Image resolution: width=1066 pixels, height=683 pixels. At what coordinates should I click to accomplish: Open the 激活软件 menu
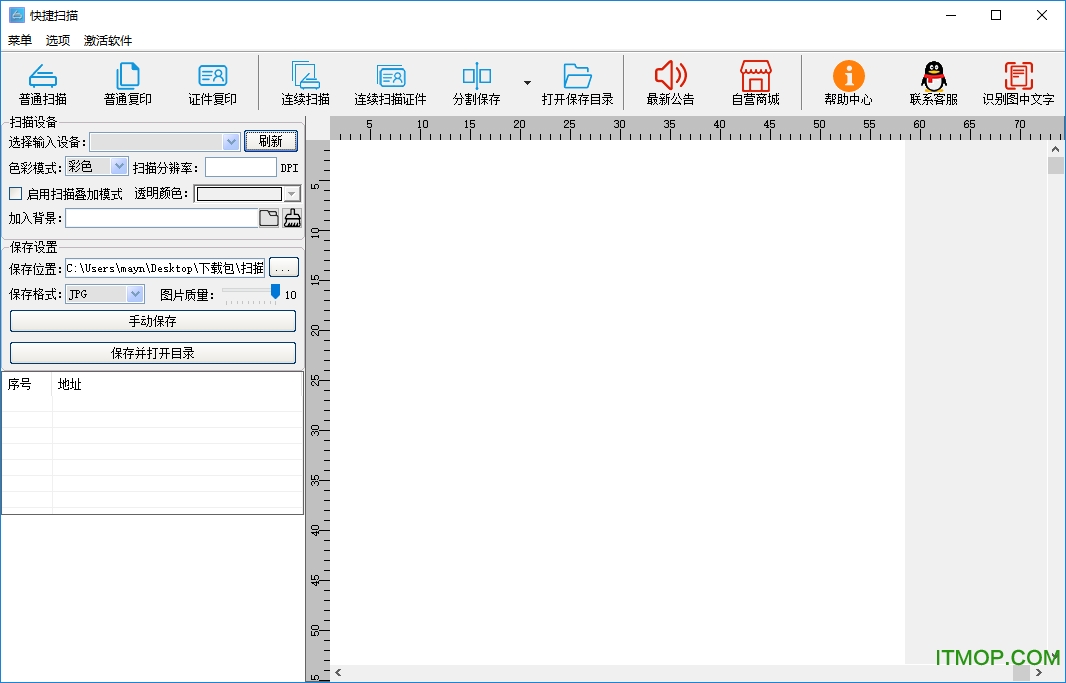(108, 41)
